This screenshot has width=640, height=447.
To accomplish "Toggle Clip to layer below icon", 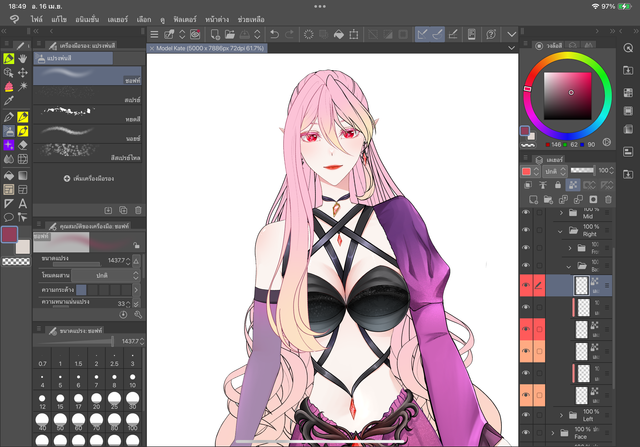I will [528, 185].
